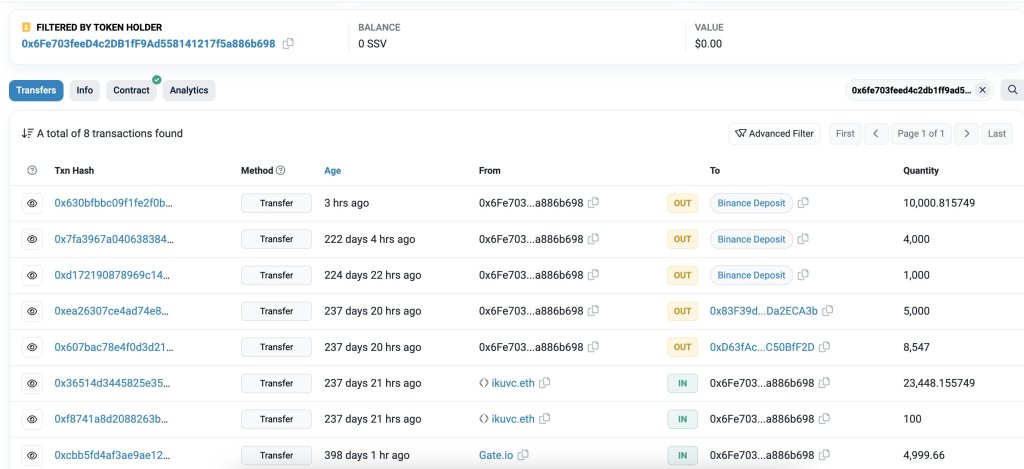Switch to the Analytics tab
This screenshot has height=469, width=1024.
(189, 90)
